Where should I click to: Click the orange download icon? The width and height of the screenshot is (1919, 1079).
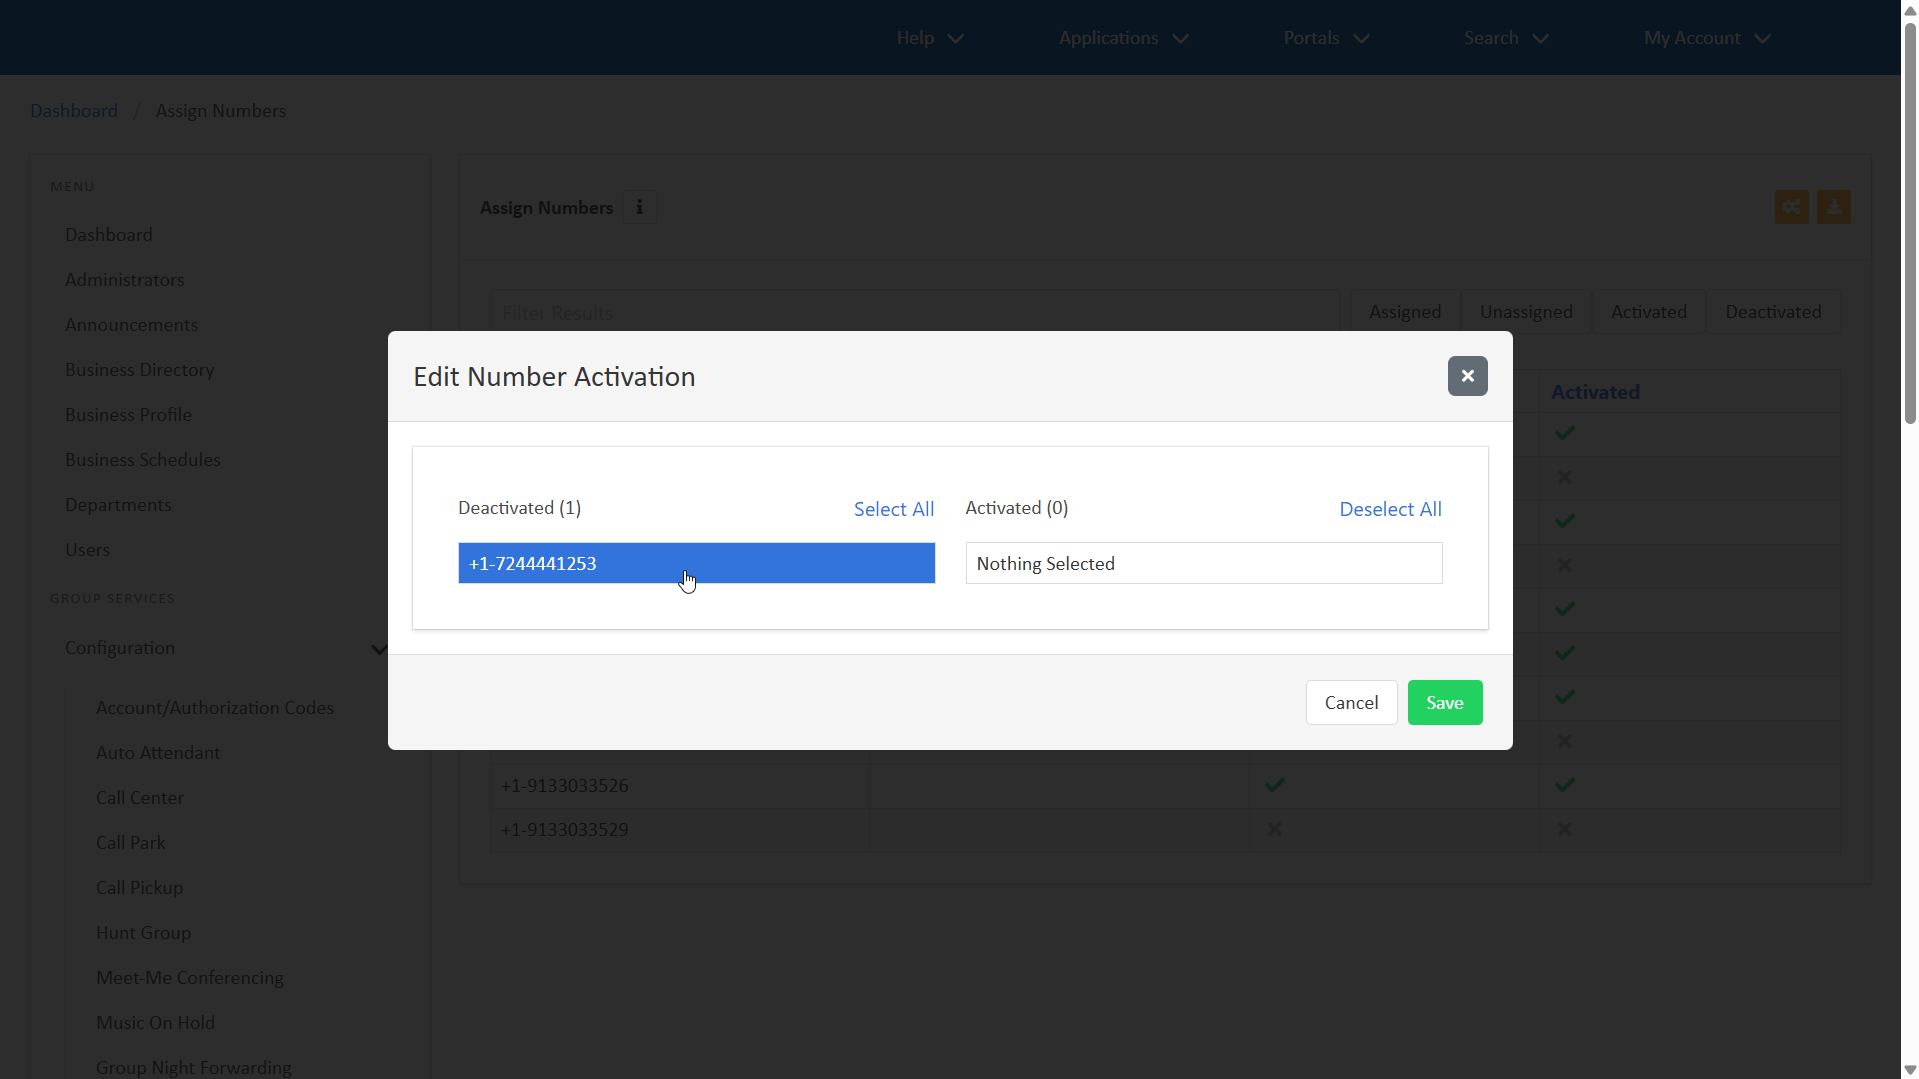[1833, 207]
